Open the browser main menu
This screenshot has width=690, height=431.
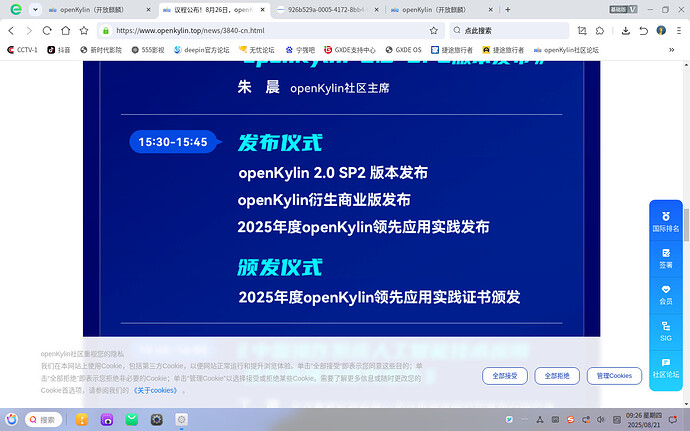(x=679, y=30)
